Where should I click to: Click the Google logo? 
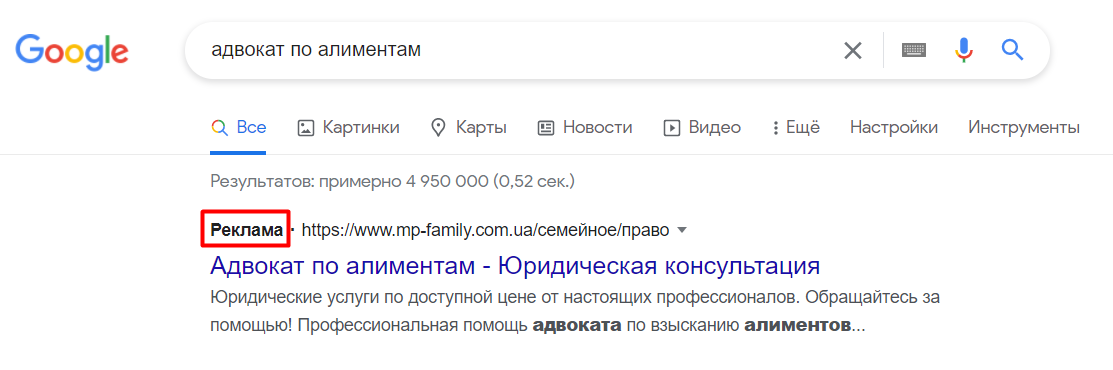pyautogui.click(x=72, y=51)
